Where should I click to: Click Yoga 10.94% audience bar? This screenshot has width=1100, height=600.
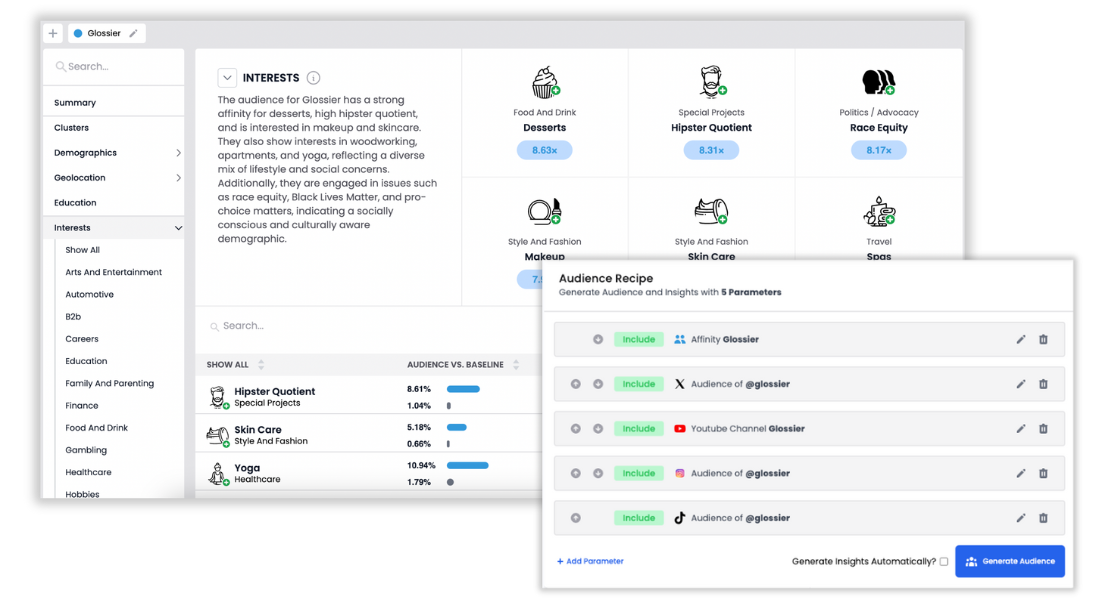click(467, 465)
